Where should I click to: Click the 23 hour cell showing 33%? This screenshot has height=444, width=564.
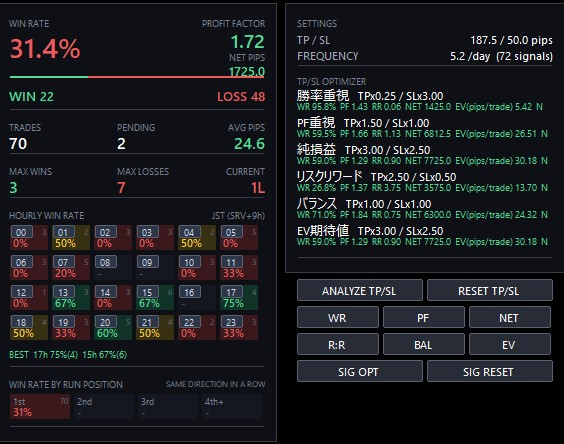[x=239, y=327]
